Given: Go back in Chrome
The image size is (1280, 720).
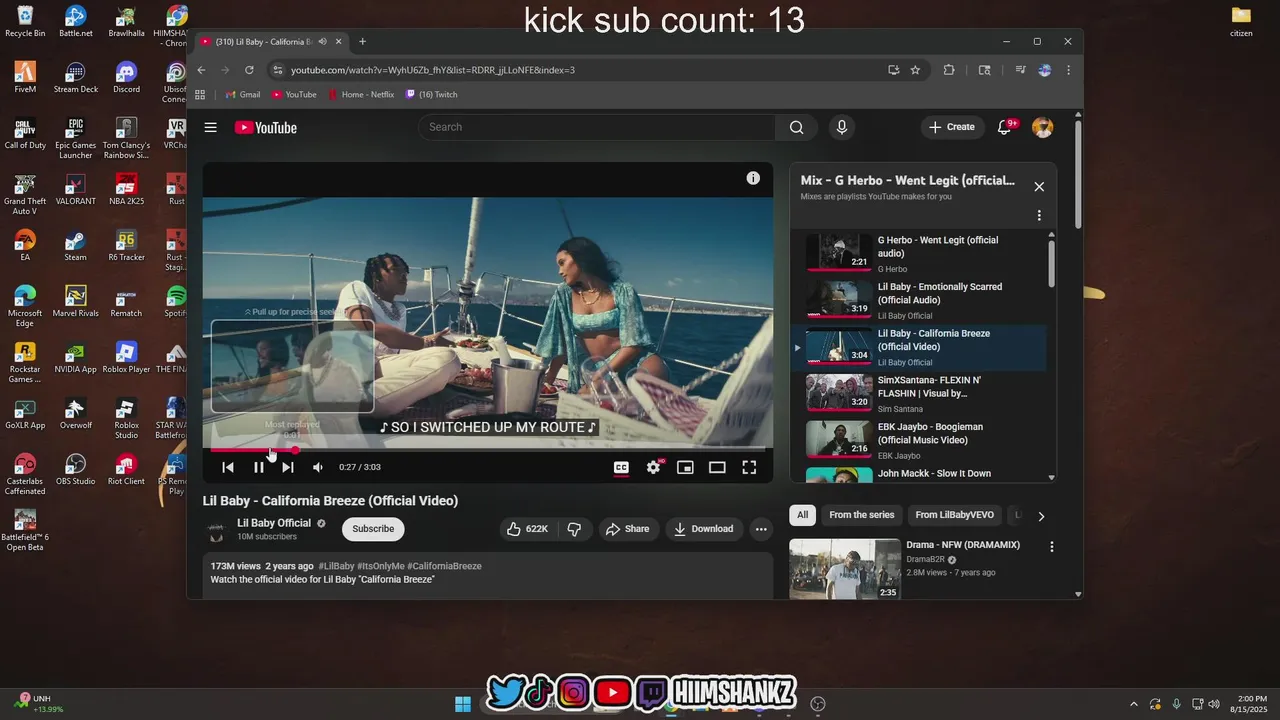Looking at the screenshot, I should tap(201, 70).
